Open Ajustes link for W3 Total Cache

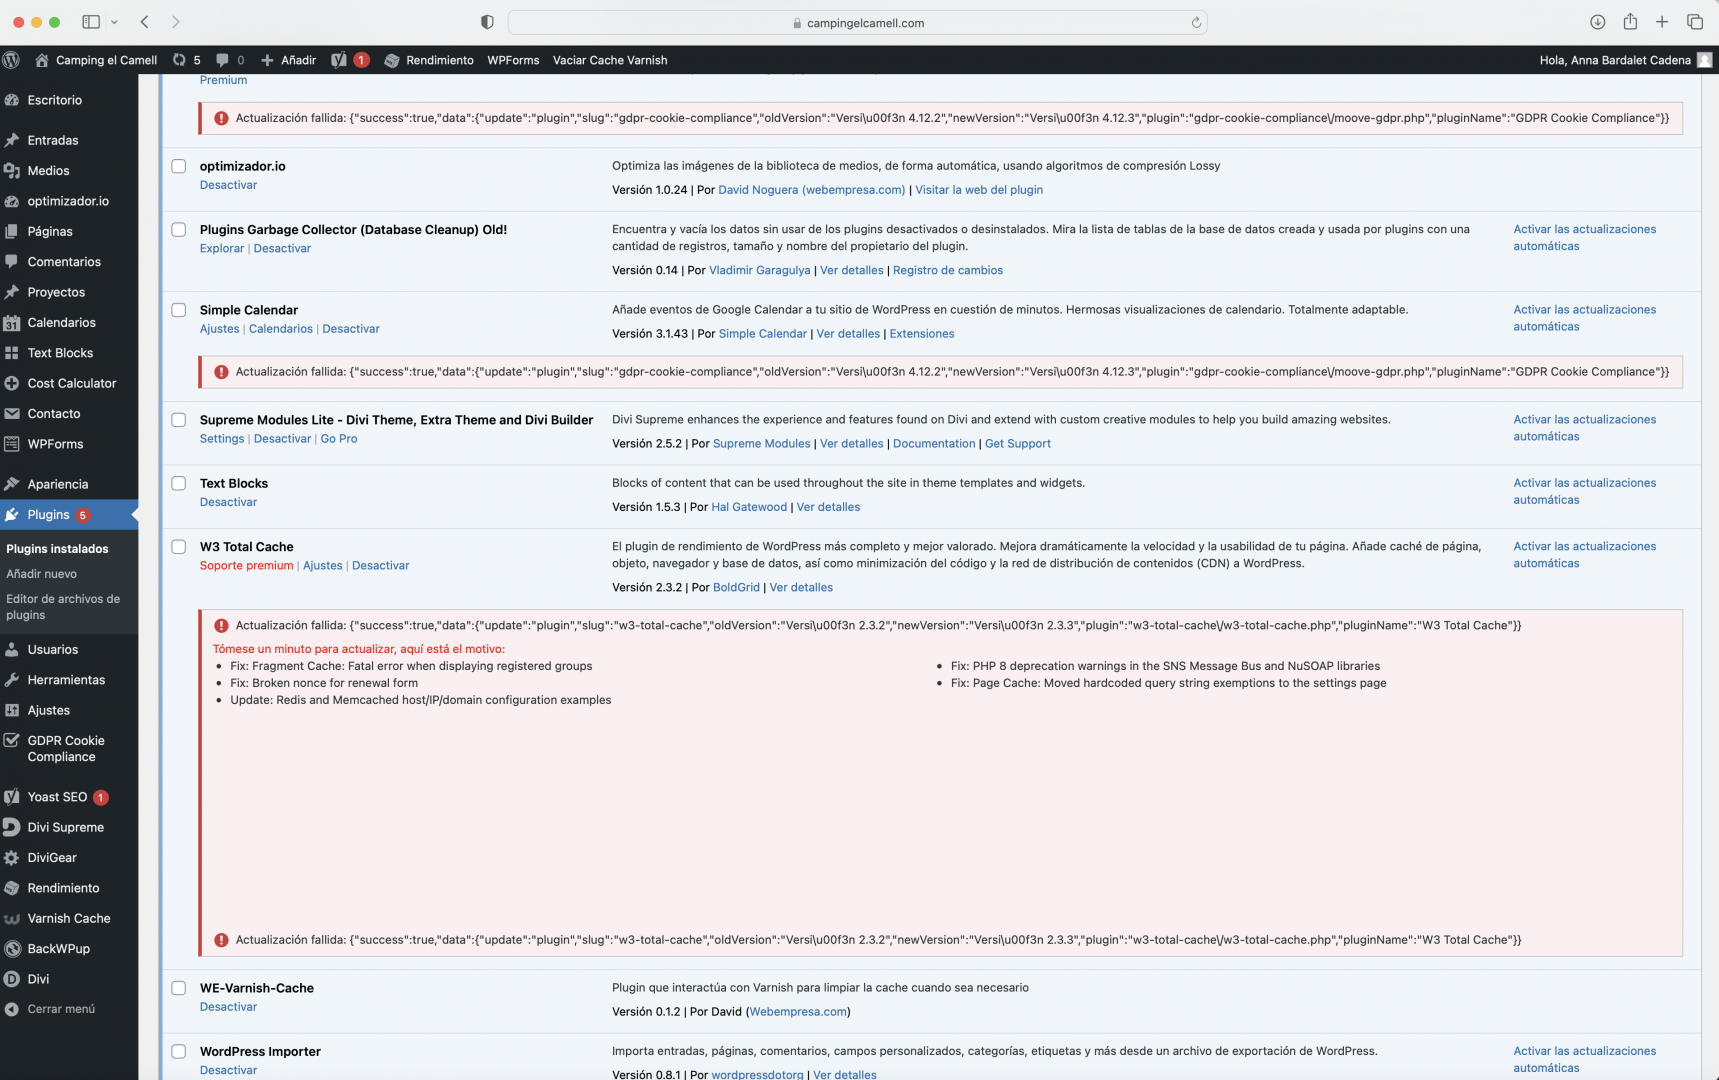[323, 566]
